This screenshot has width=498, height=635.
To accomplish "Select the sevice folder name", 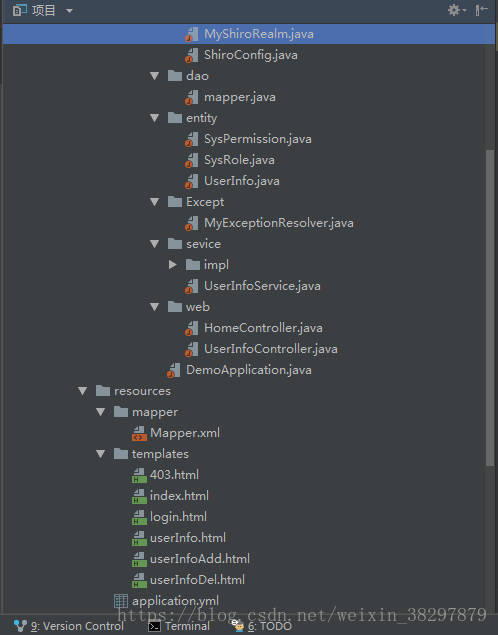I will 203,244.
